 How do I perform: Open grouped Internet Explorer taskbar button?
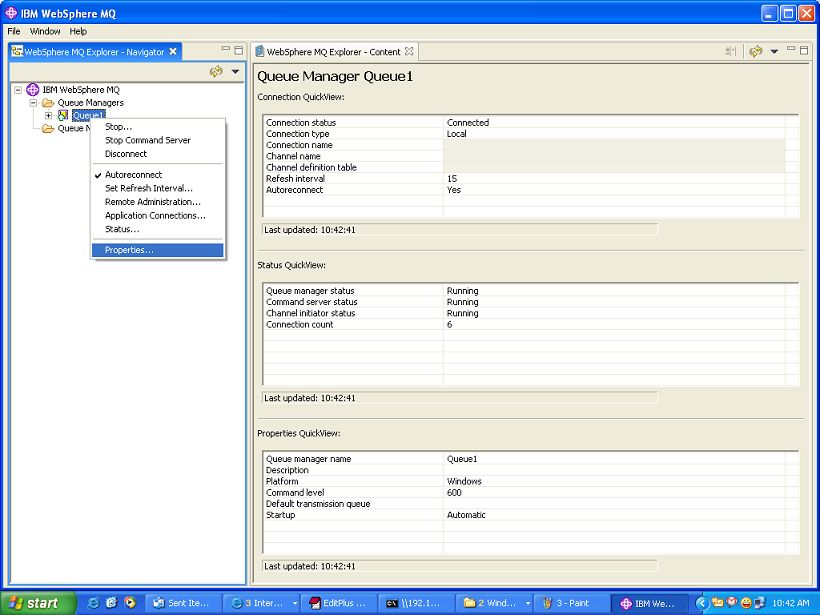(261, 603)
